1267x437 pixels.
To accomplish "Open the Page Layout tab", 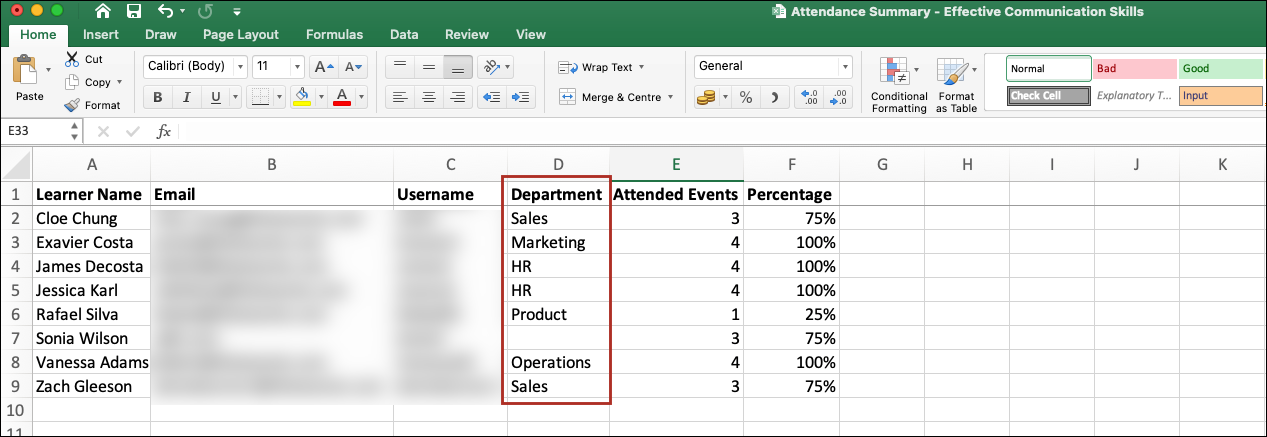I will tap(240, 34).
